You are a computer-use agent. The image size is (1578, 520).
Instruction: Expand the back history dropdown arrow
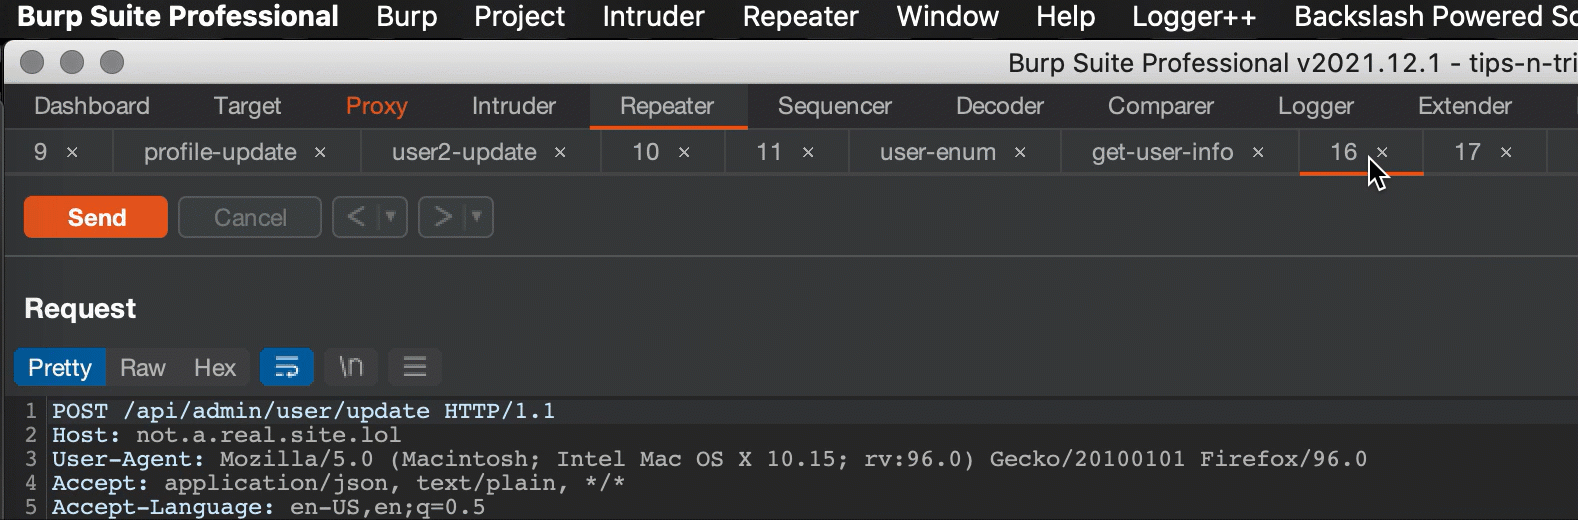391,217
